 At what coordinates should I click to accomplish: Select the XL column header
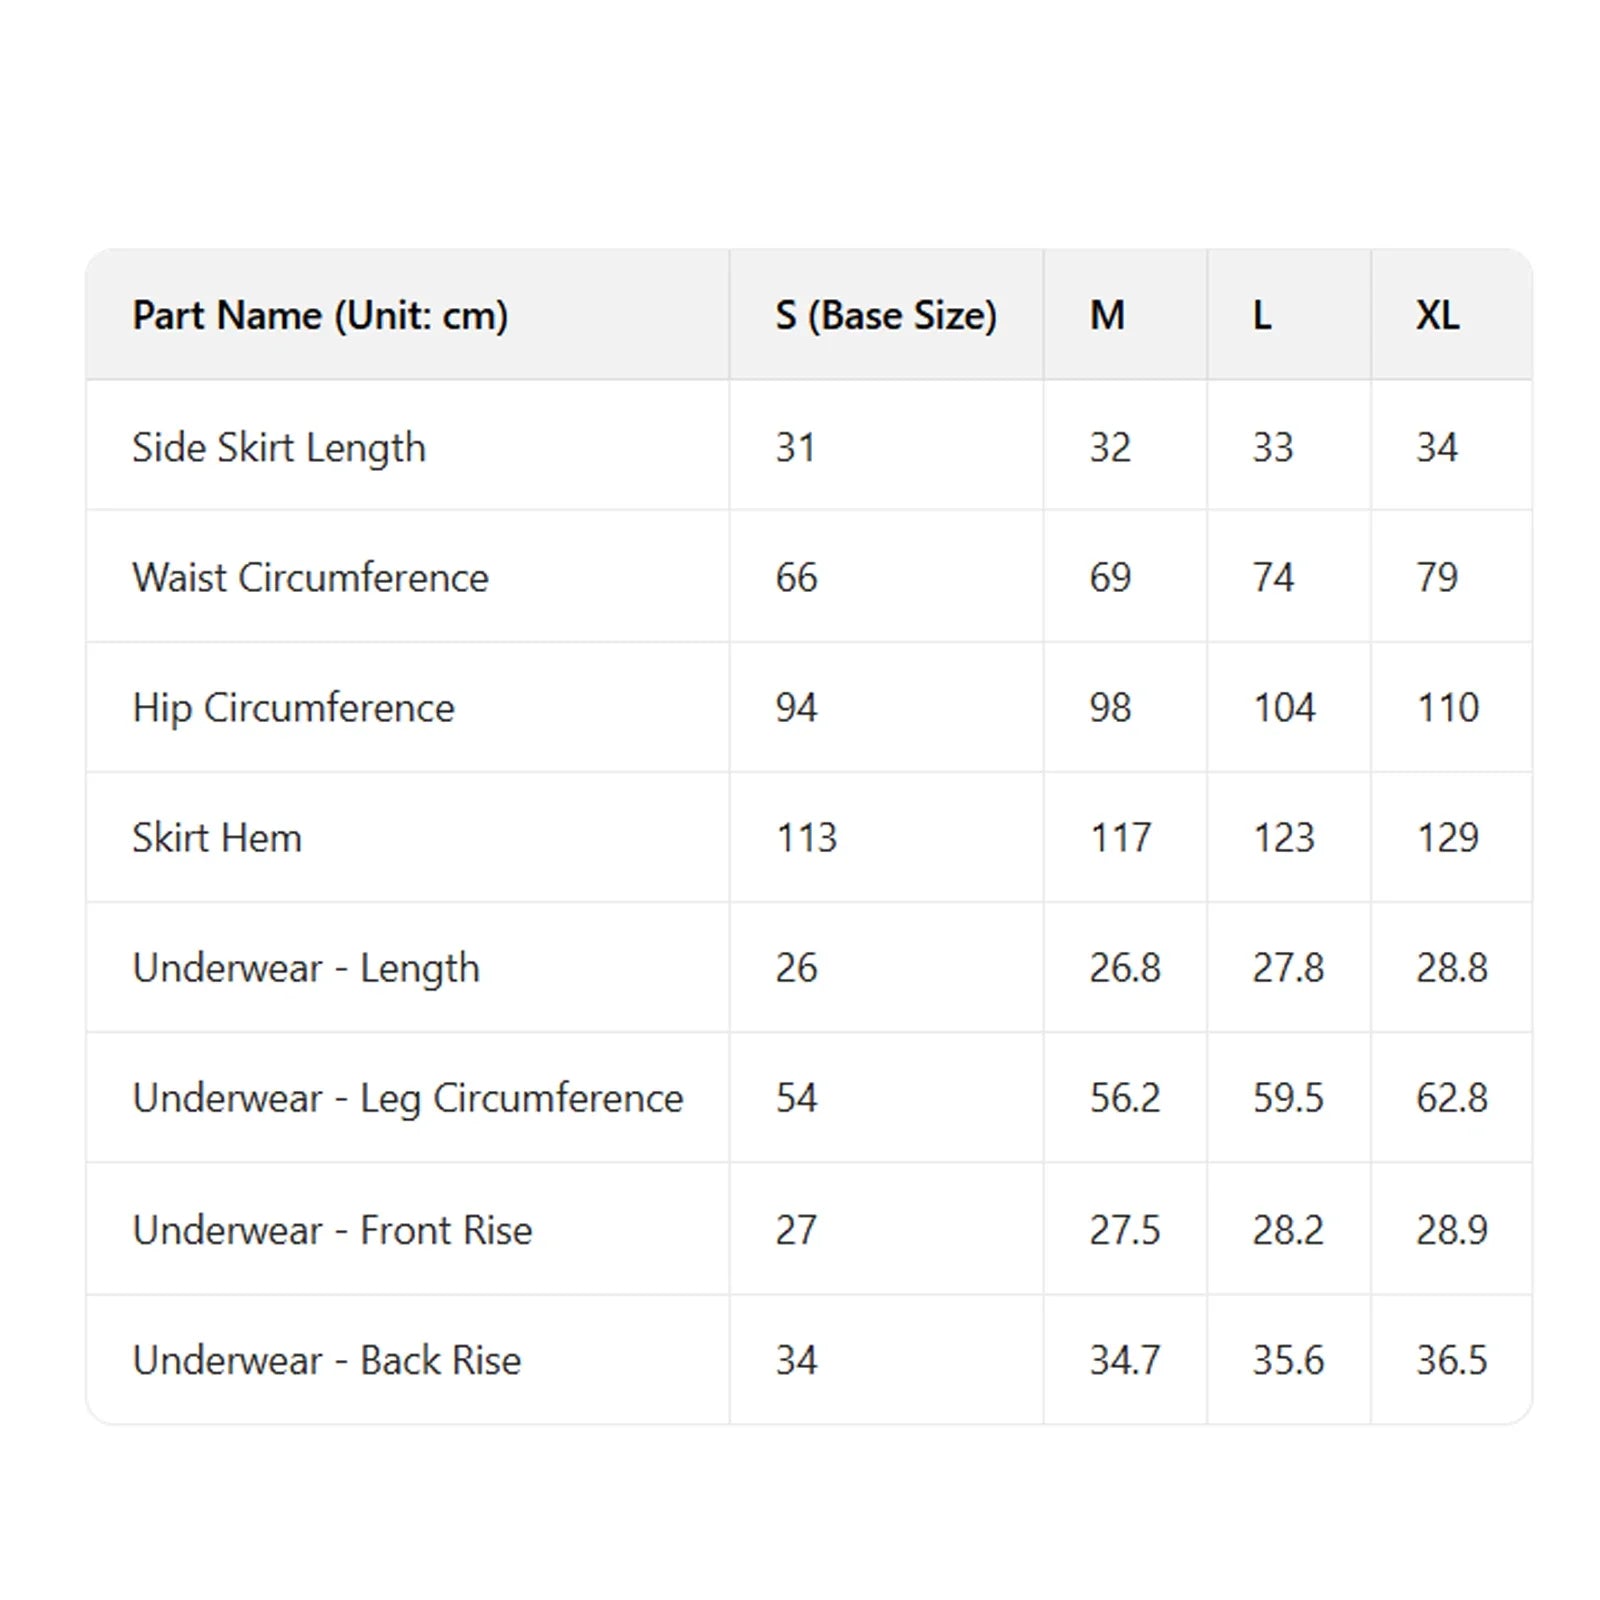point(1437,316)
